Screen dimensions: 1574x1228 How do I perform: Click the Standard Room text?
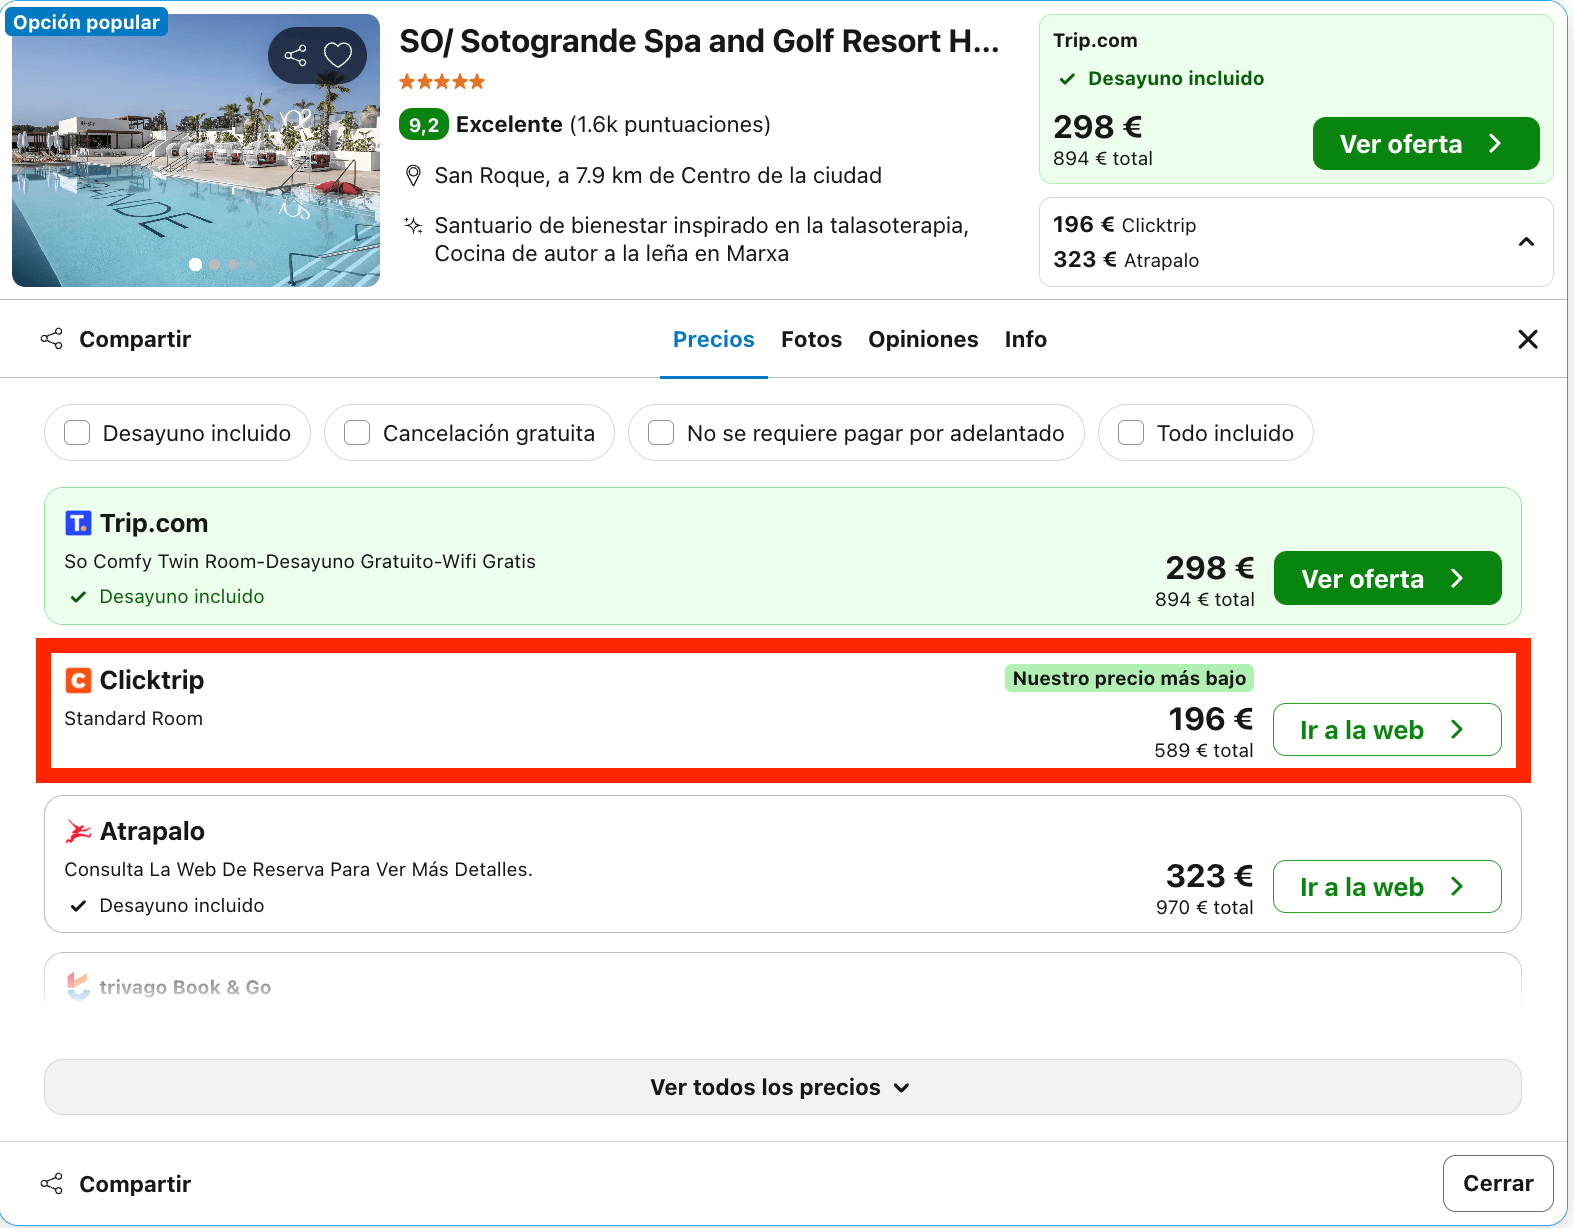click(x=133, y=718)
